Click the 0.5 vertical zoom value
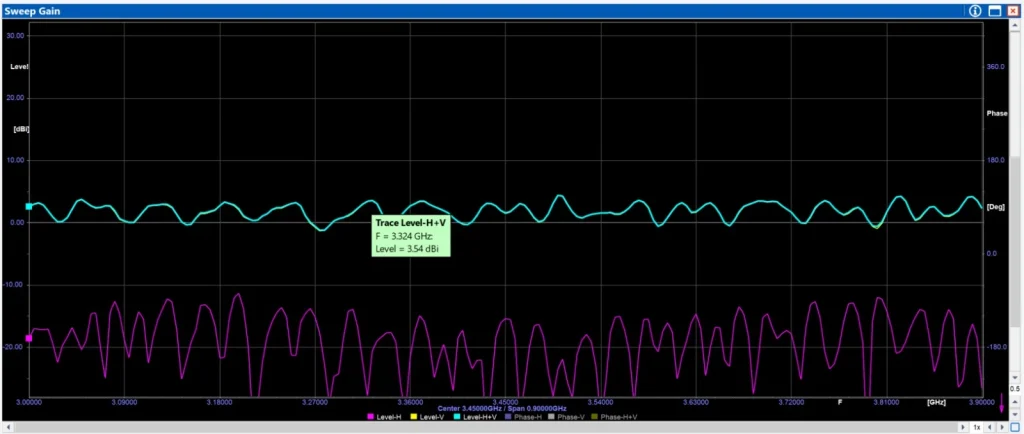 pos(1015,388)
